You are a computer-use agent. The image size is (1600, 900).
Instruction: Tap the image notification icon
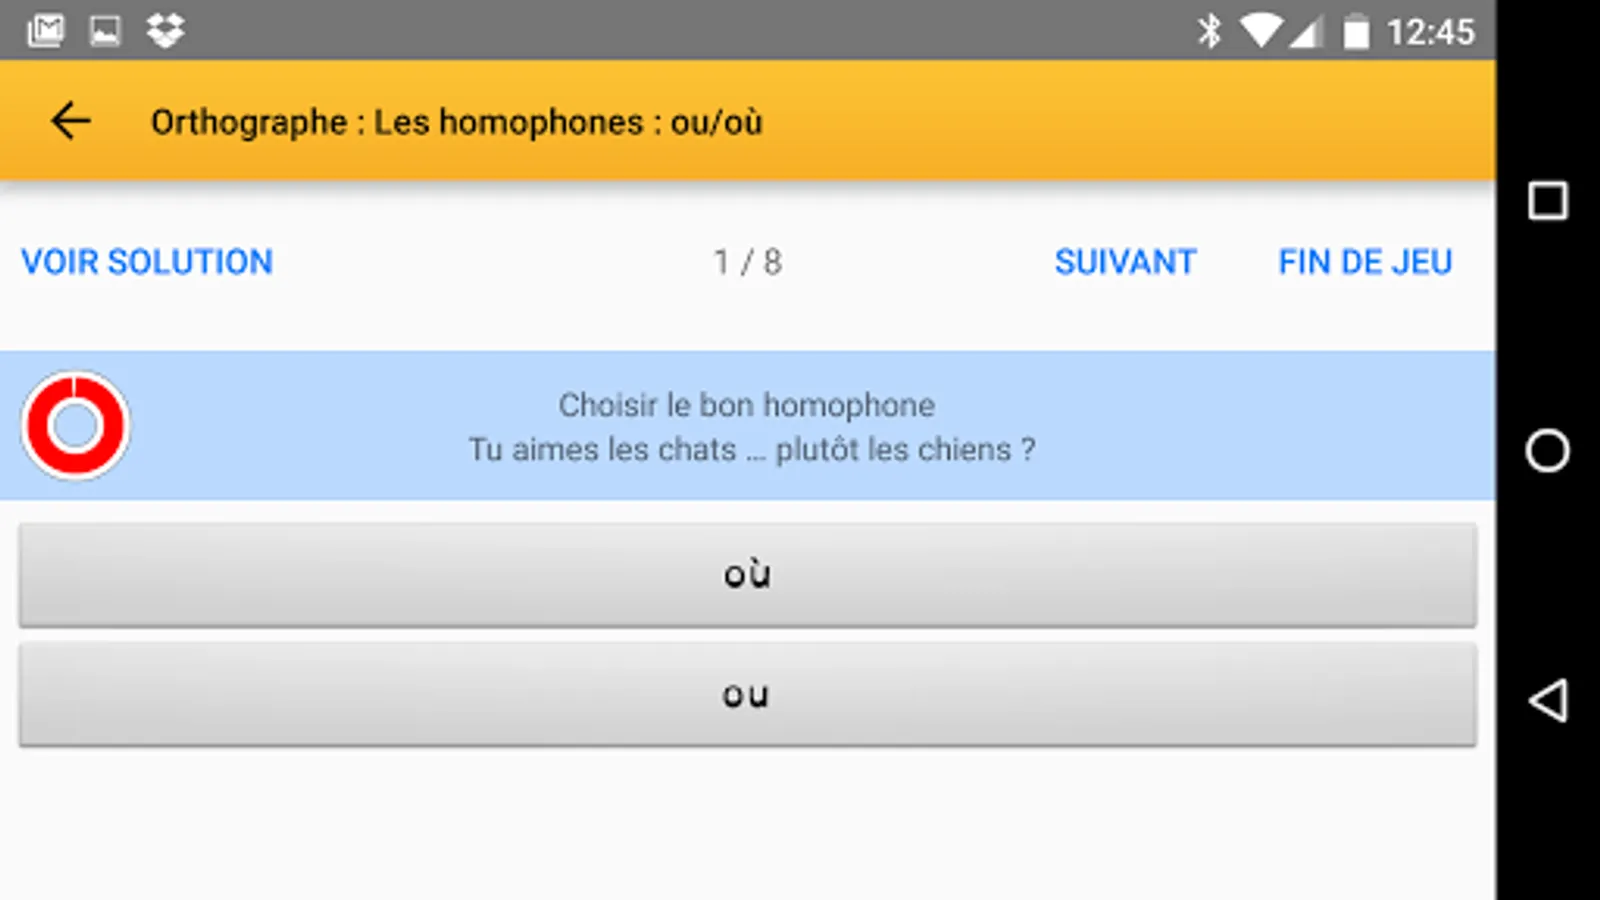[x=105, y=31]
